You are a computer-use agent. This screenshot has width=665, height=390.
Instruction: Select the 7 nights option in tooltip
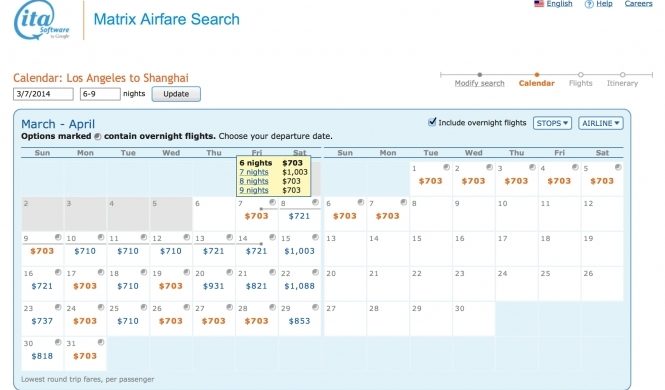(254, 172)
